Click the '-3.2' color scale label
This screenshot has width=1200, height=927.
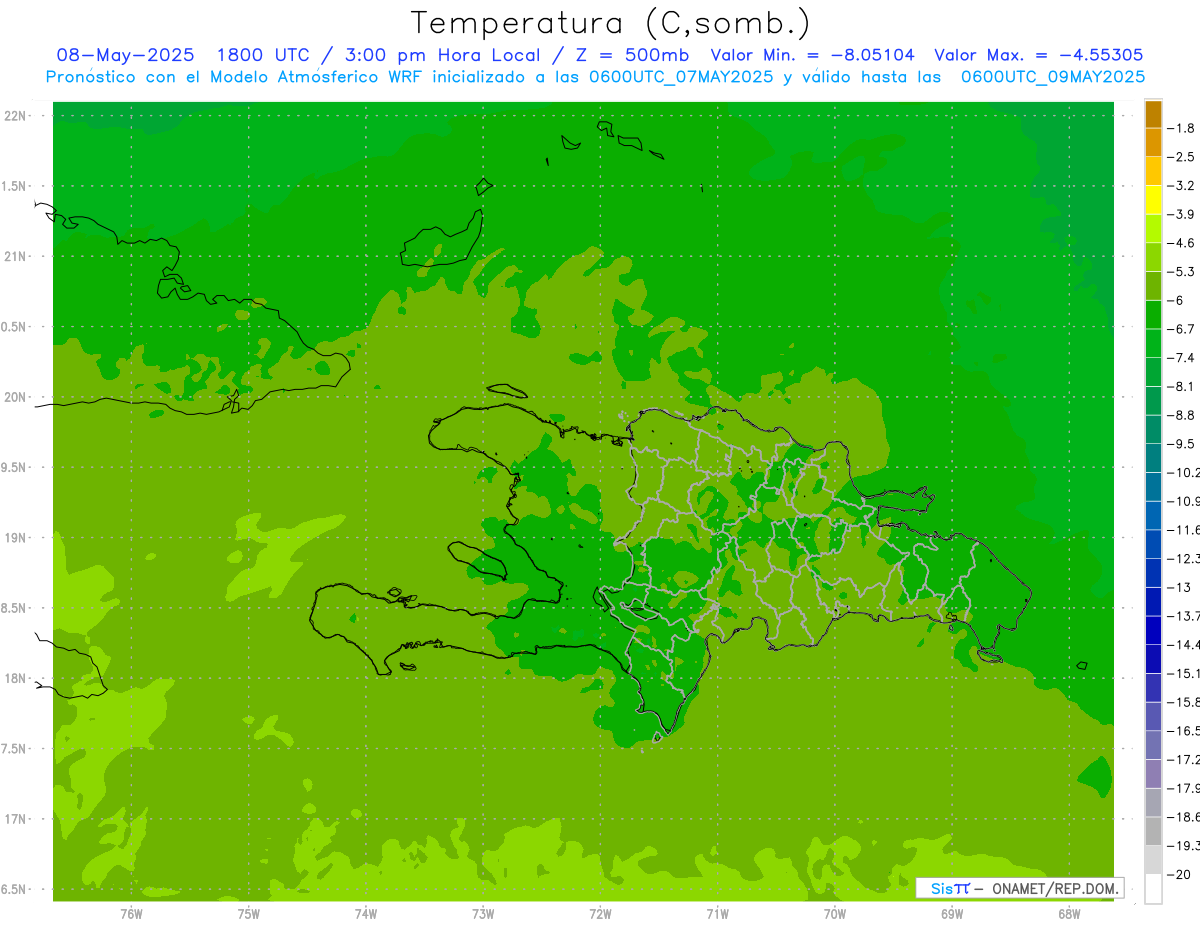click(x=1180, y=186)
